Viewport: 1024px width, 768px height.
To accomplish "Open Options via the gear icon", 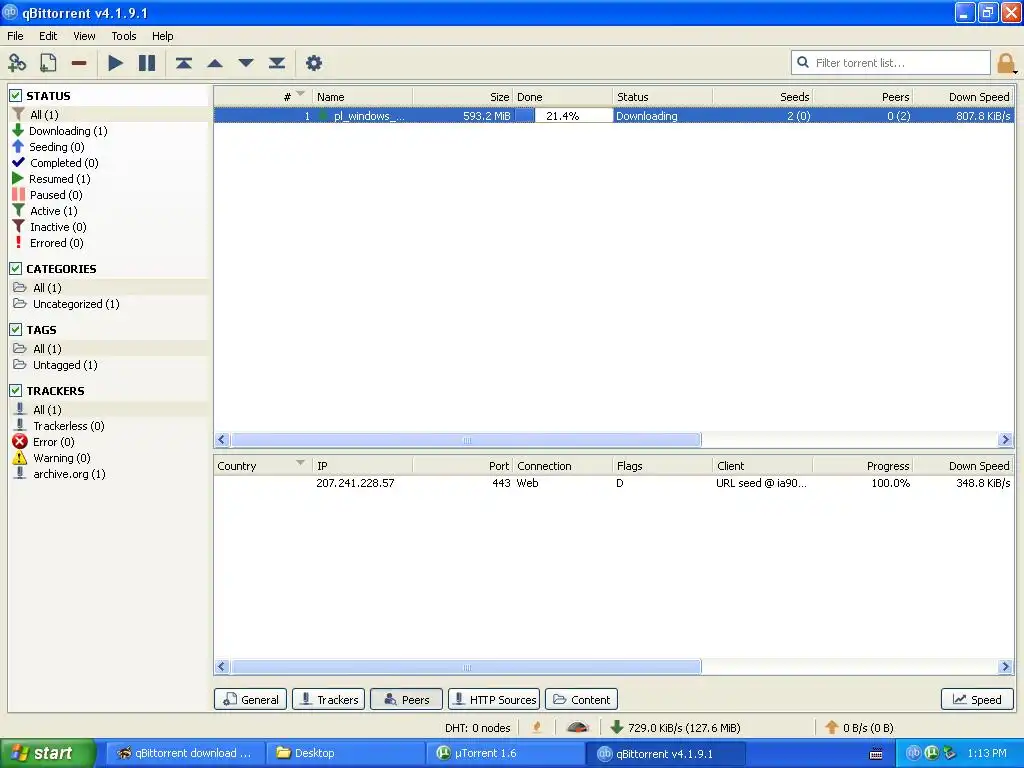I will [314, 63].
